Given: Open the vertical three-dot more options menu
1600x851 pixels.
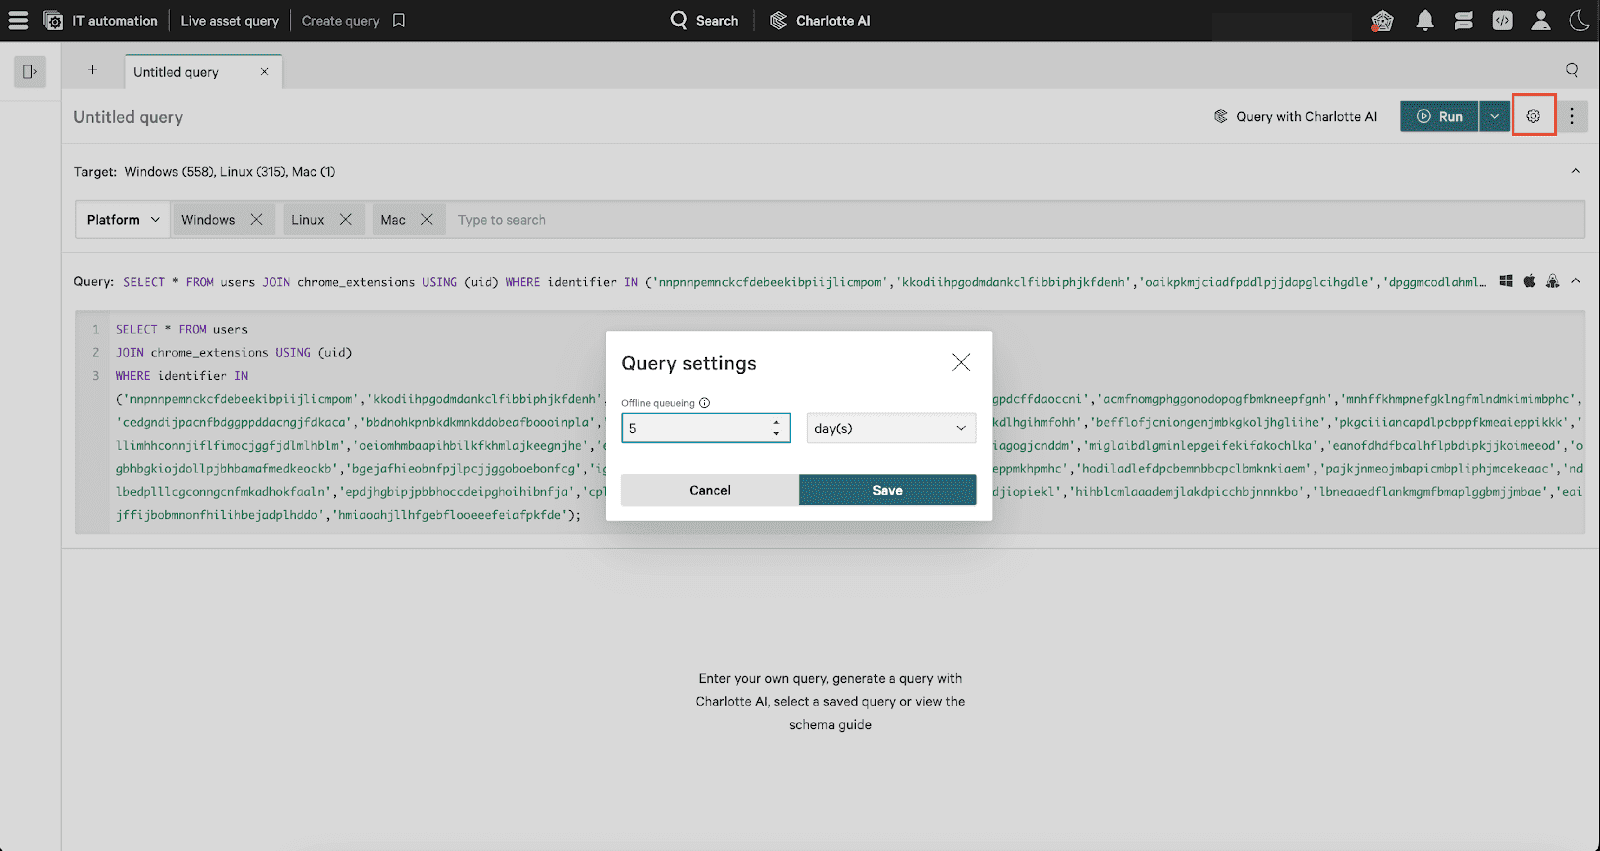Looking at the screenshot, I should 1571,116.
